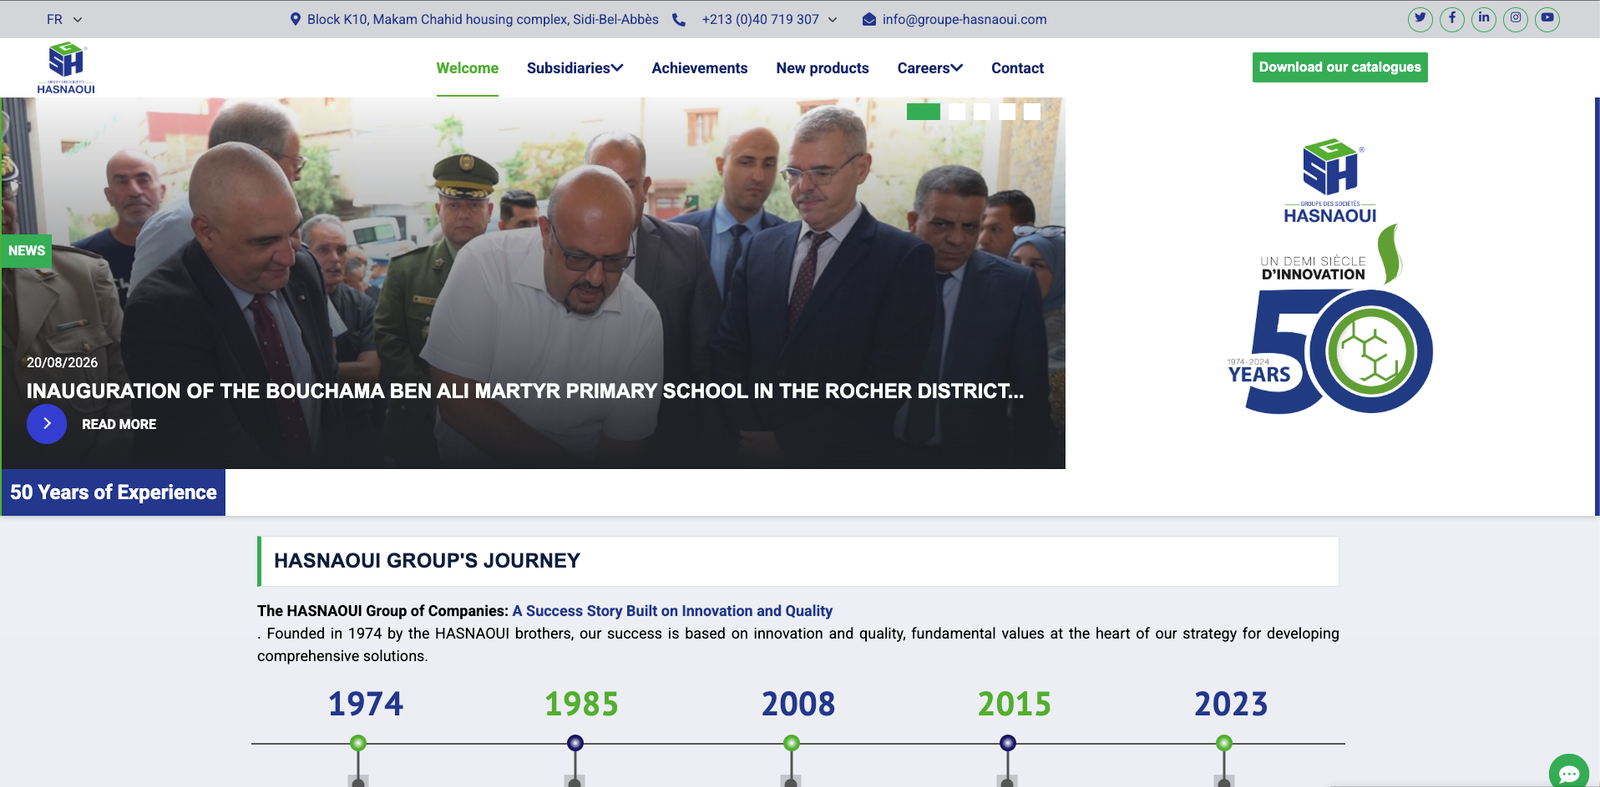Select the fifth carousel slide indicator
This screenshot has height=787, width=1600.
pyautogui.click(x=1032, y=112)
